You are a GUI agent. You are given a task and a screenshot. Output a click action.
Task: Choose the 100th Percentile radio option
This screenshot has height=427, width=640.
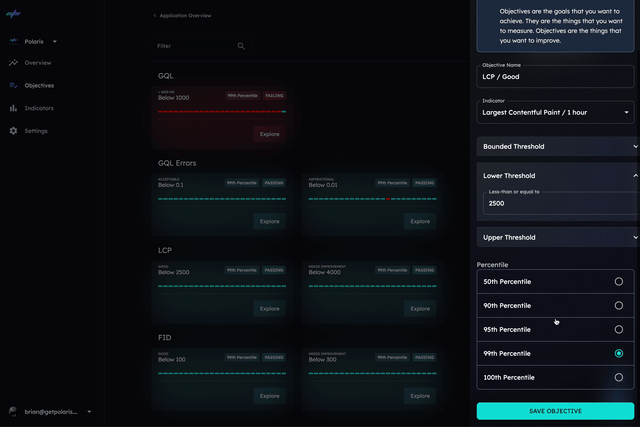(618, 377)
